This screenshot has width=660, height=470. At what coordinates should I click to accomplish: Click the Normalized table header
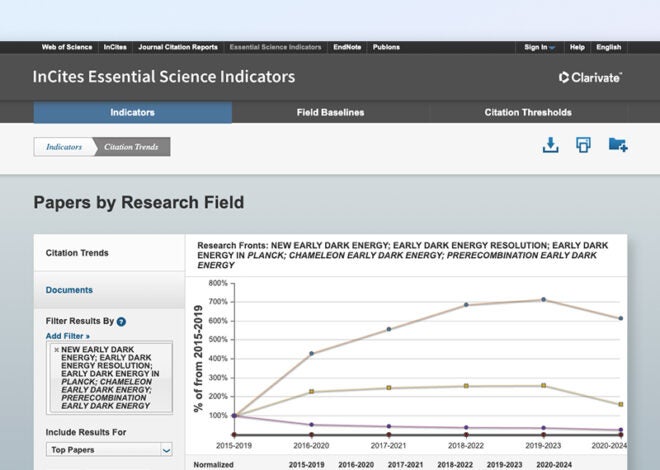click(213, 465)
